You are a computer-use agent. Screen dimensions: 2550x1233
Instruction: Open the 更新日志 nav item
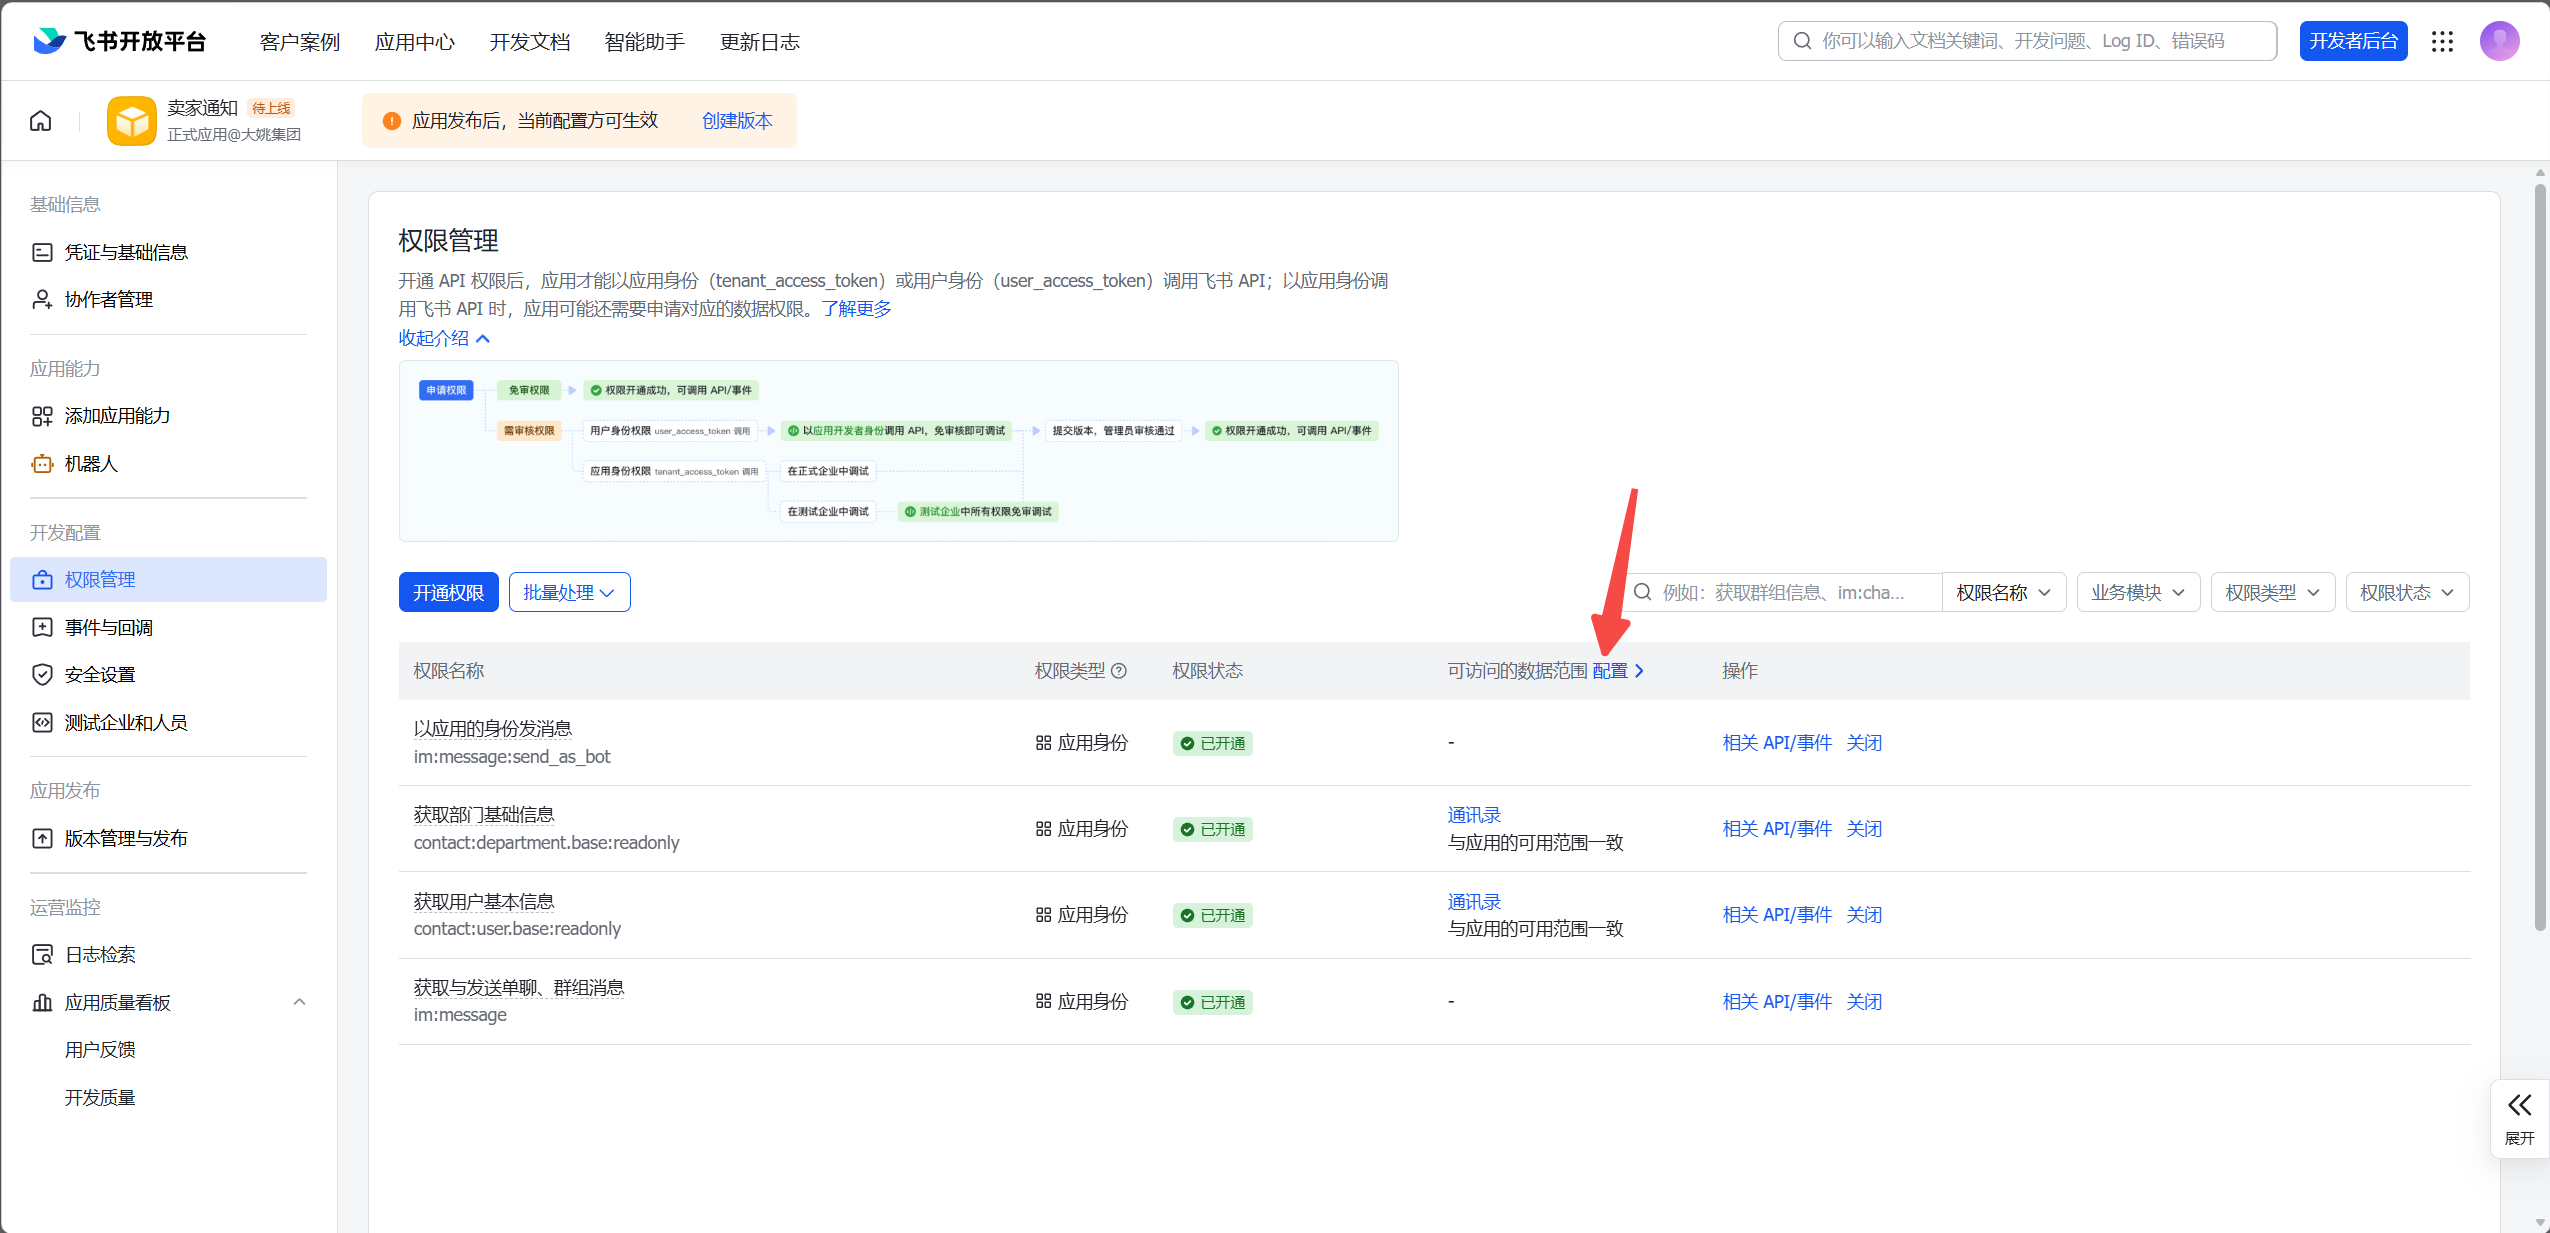pyautogui.click(x=760, y=42)
